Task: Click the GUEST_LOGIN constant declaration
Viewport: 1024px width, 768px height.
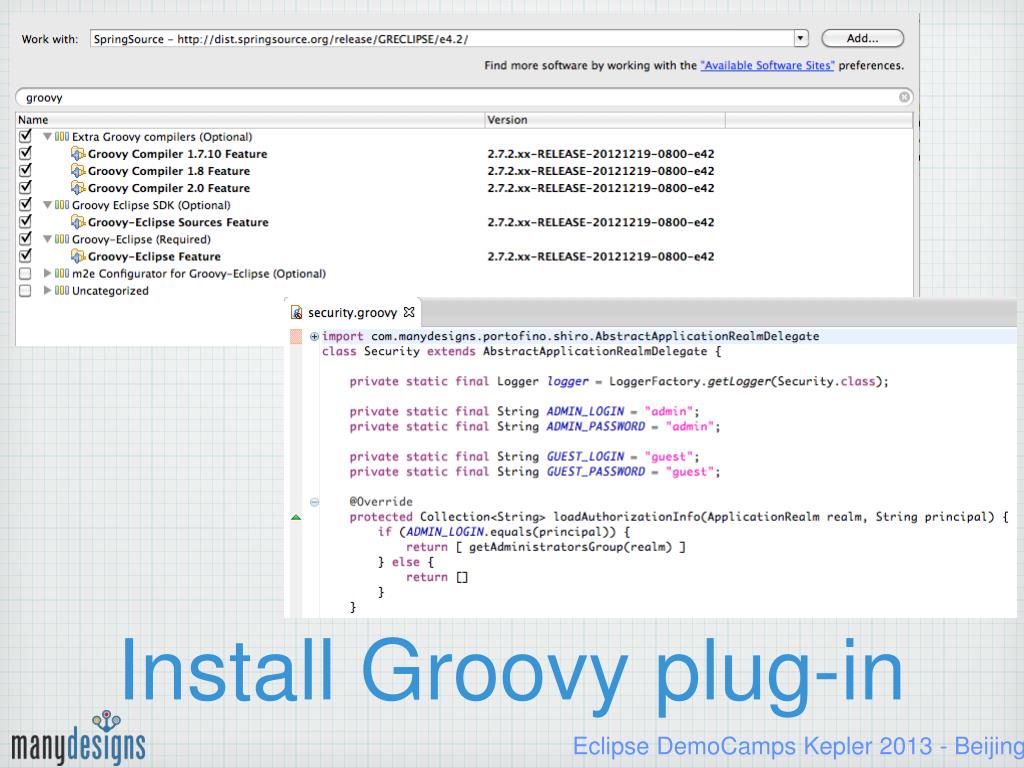Action: pos(524,456)
